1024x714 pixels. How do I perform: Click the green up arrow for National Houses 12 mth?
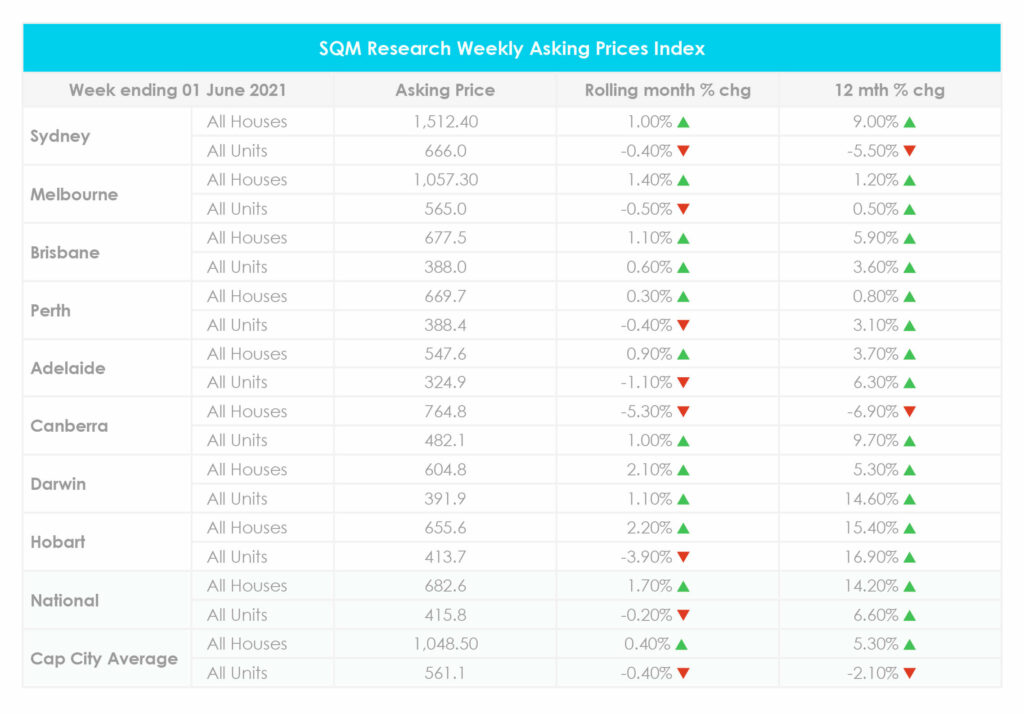(908, 586)
